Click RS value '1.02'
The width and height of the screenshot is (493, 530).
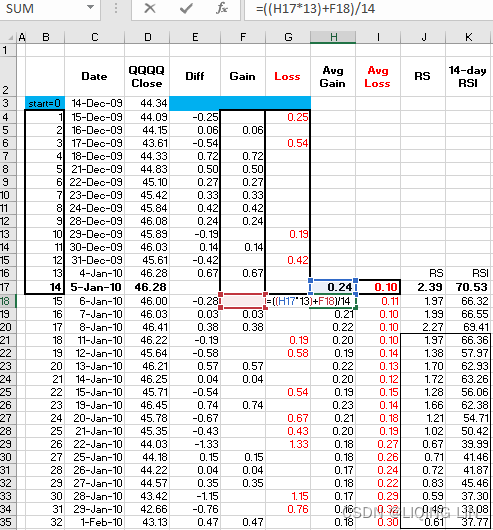tap(423, 431)
